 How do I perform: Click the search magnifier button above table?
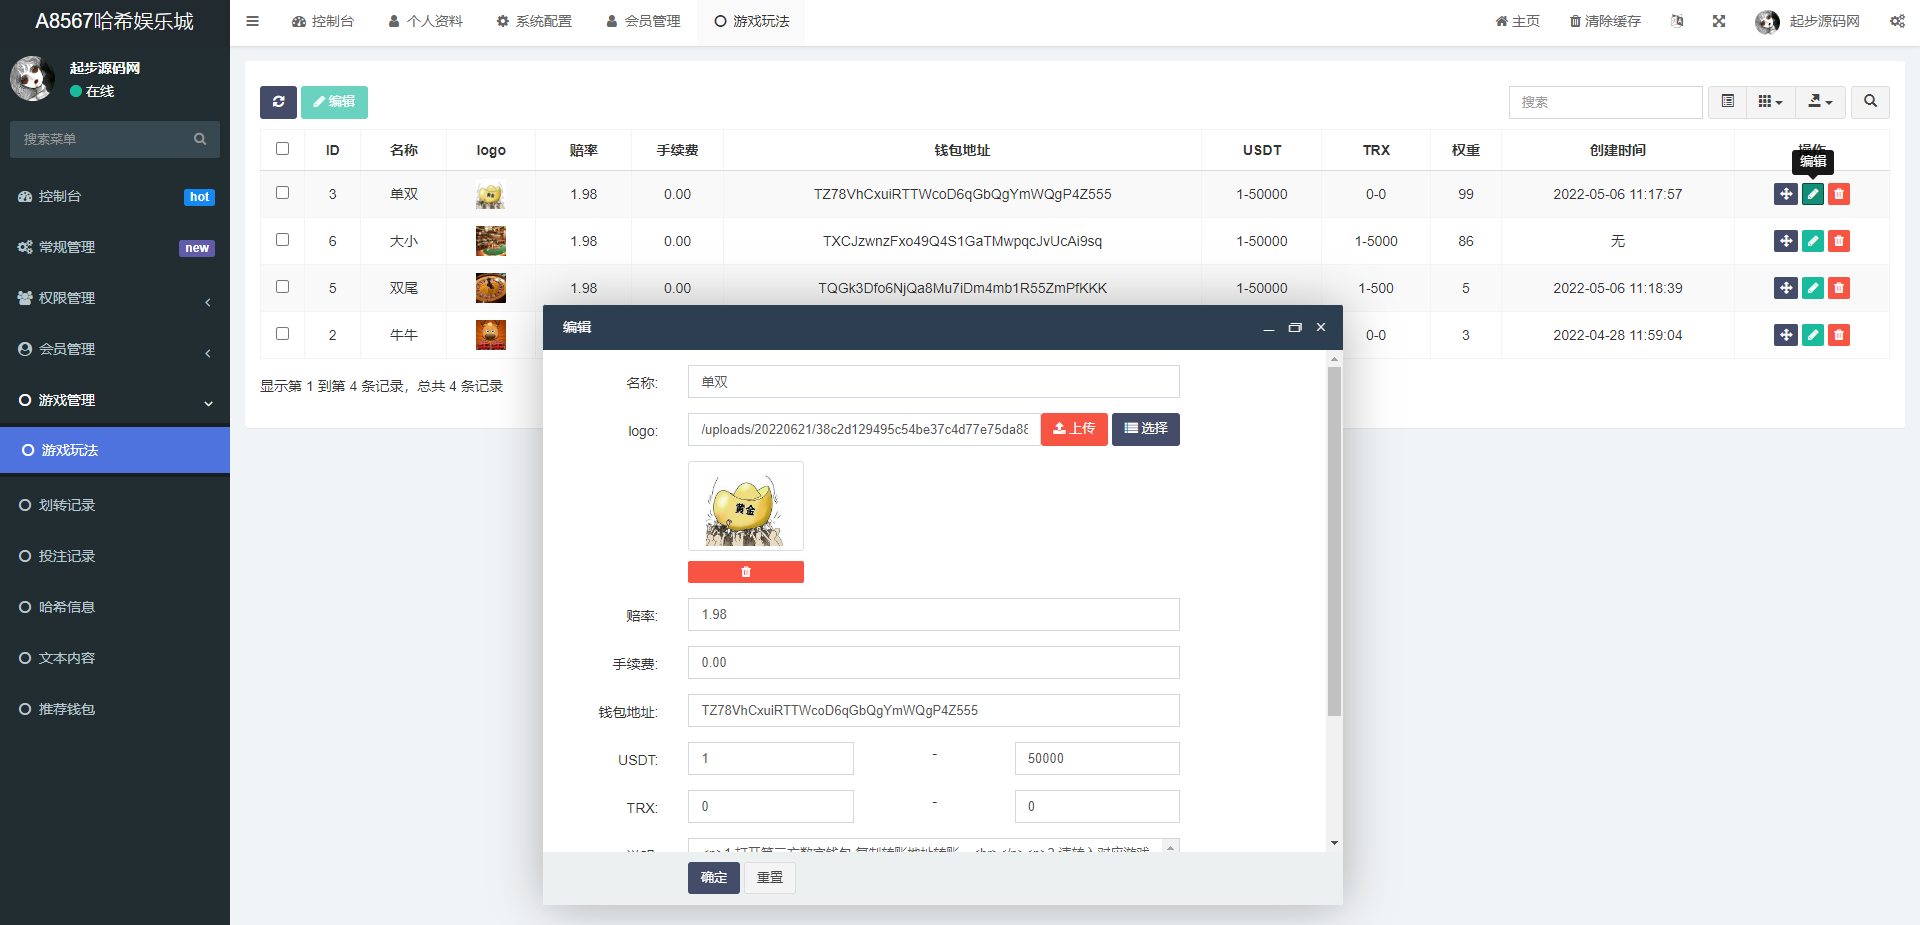tap(1870, 102)
